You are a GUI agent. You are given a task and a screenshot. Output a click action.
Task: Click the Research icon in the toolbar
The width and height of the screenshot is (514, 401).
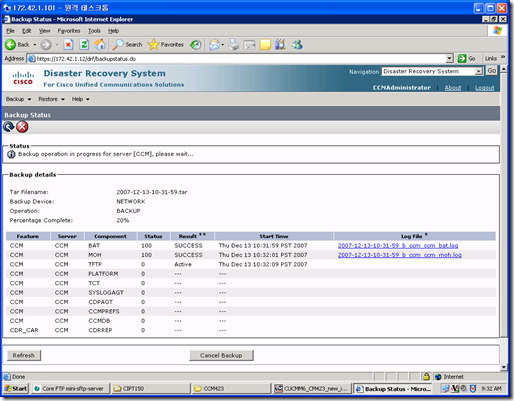(280, 44)
